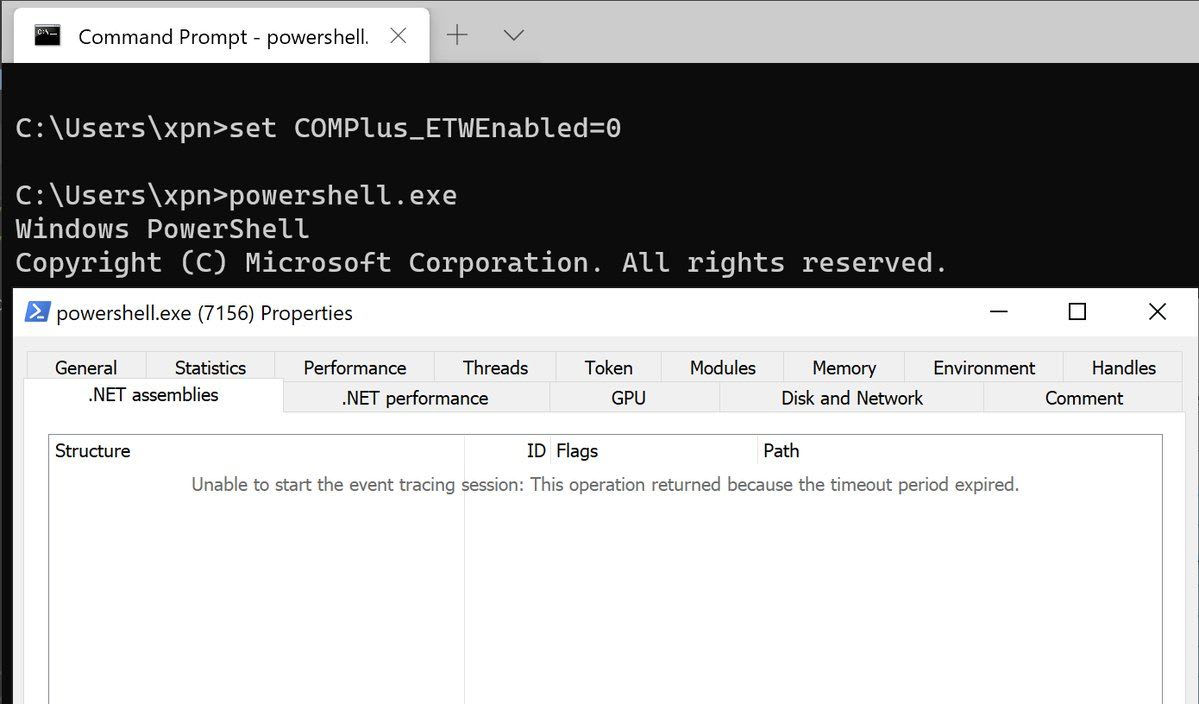This screenshot has width=1199, height=704.
Task: View the .NET performance tab
Action: 415,398
